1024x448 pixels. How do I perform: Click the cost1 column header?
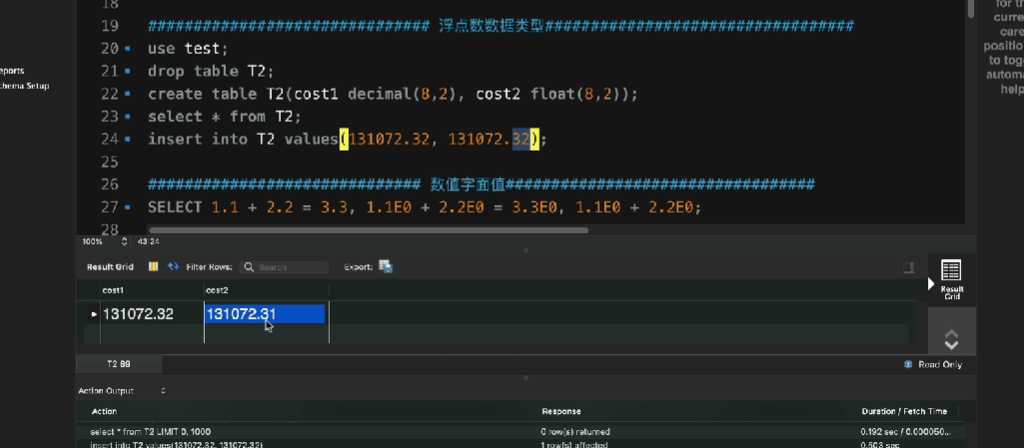click(x=152, y=290)
